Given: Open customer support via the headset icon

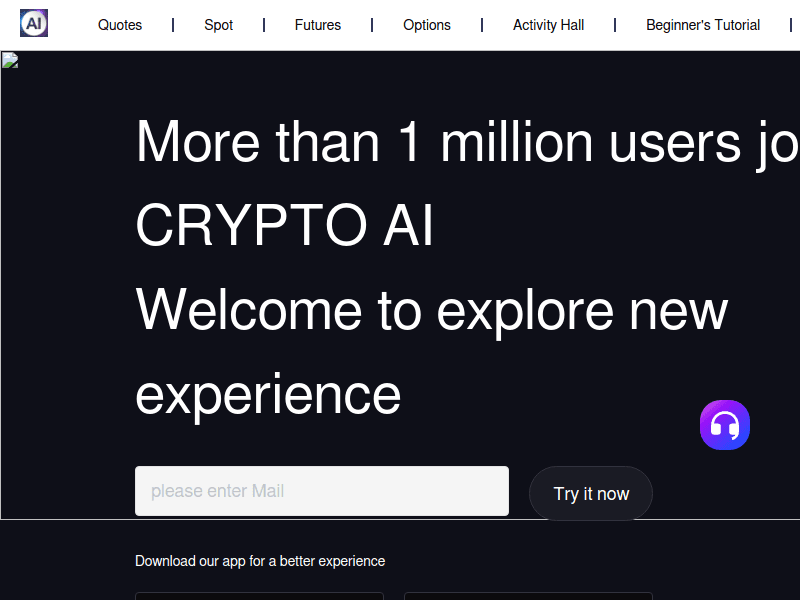Looking at the screenshot, I should tap(724, 425).
